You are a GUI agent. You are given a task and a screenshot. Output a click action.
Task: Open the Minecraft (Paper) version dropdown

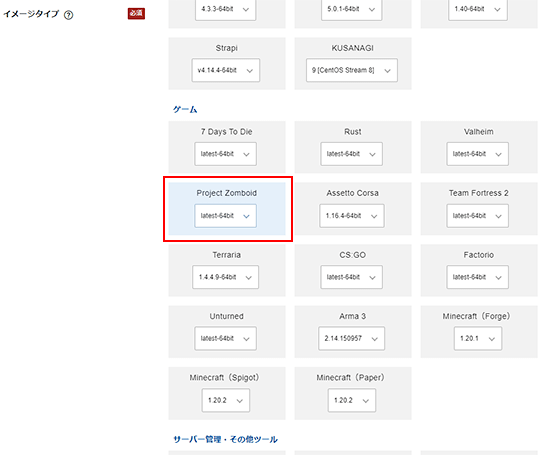tap(352, 400)
